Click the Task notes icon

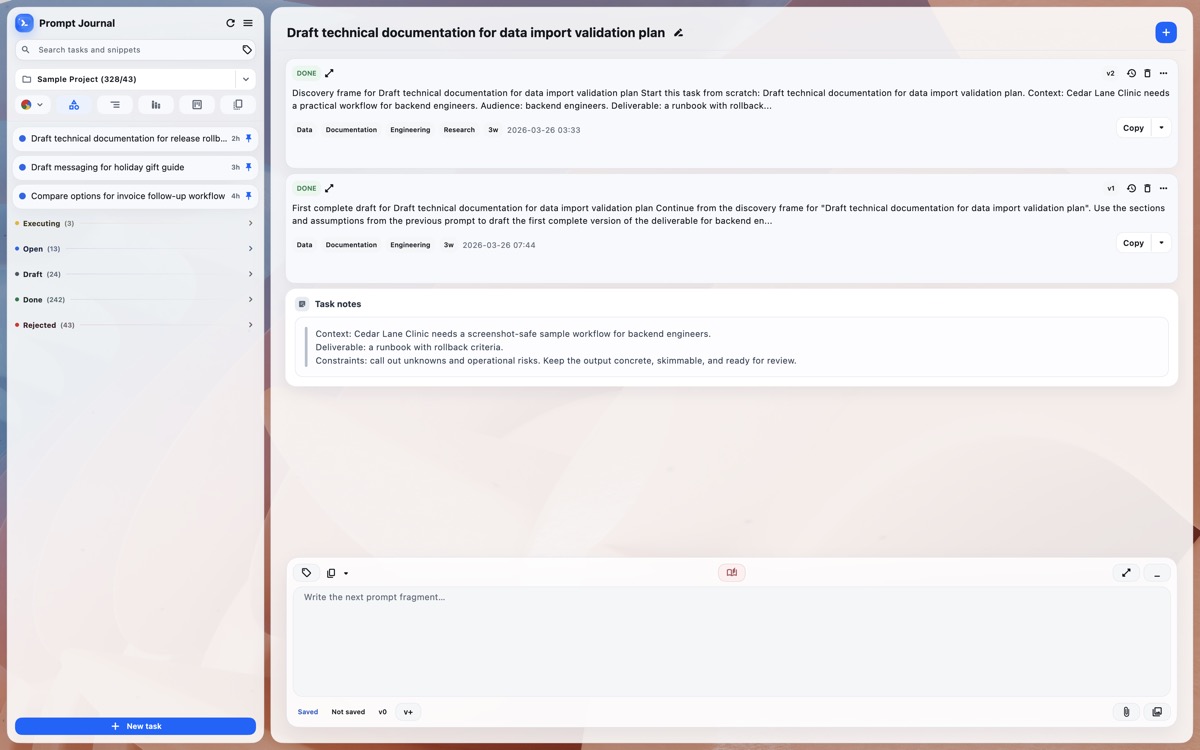point(302,304)
